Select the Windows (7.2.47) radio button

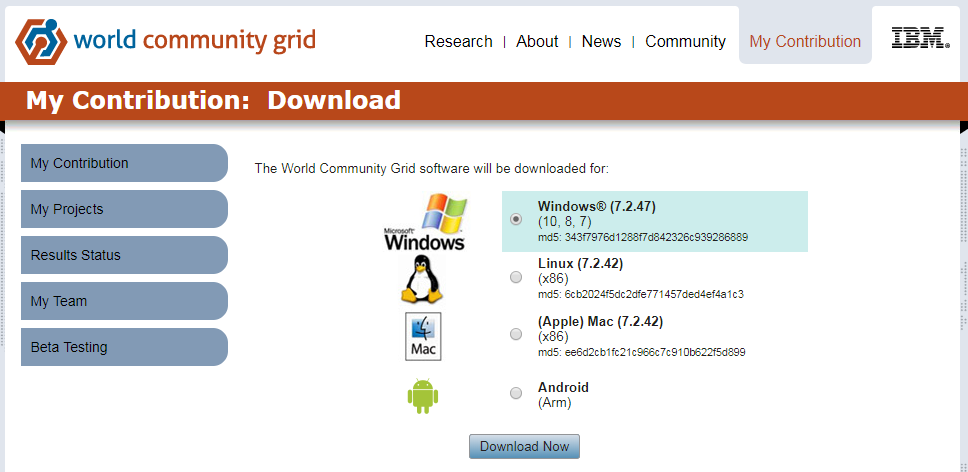[x=516, y=219]
